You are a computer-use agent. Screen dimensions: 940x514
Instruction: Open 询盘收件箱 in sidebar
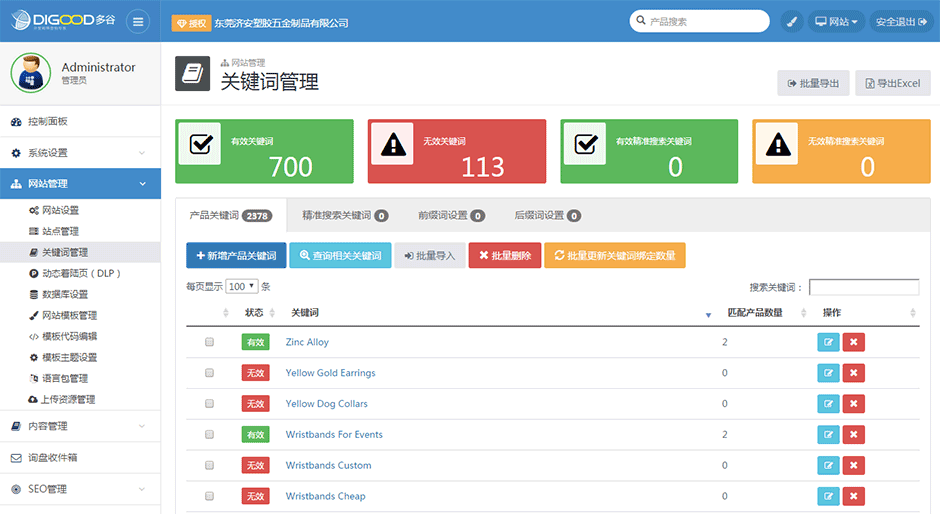[x=80, y=458]
